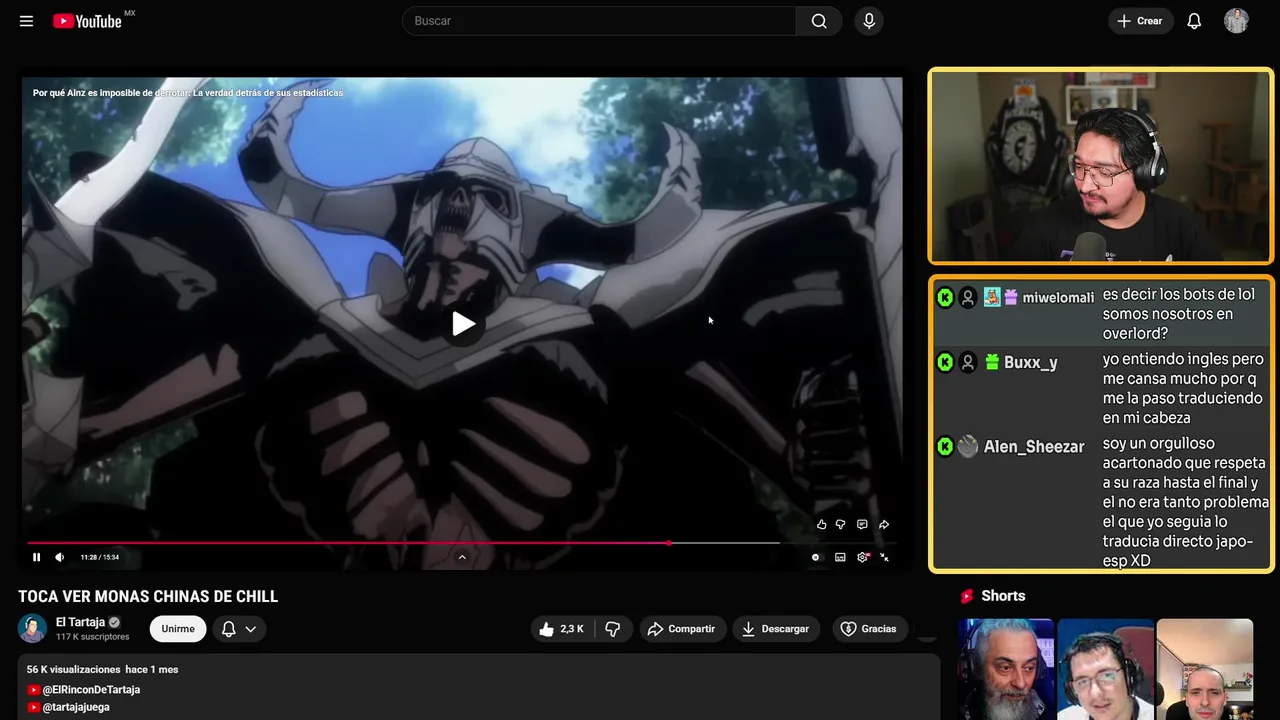Dislike the embedded video with thumbs-down overlay
This screenshot has height=720, width=1280.
coord(841,524)
